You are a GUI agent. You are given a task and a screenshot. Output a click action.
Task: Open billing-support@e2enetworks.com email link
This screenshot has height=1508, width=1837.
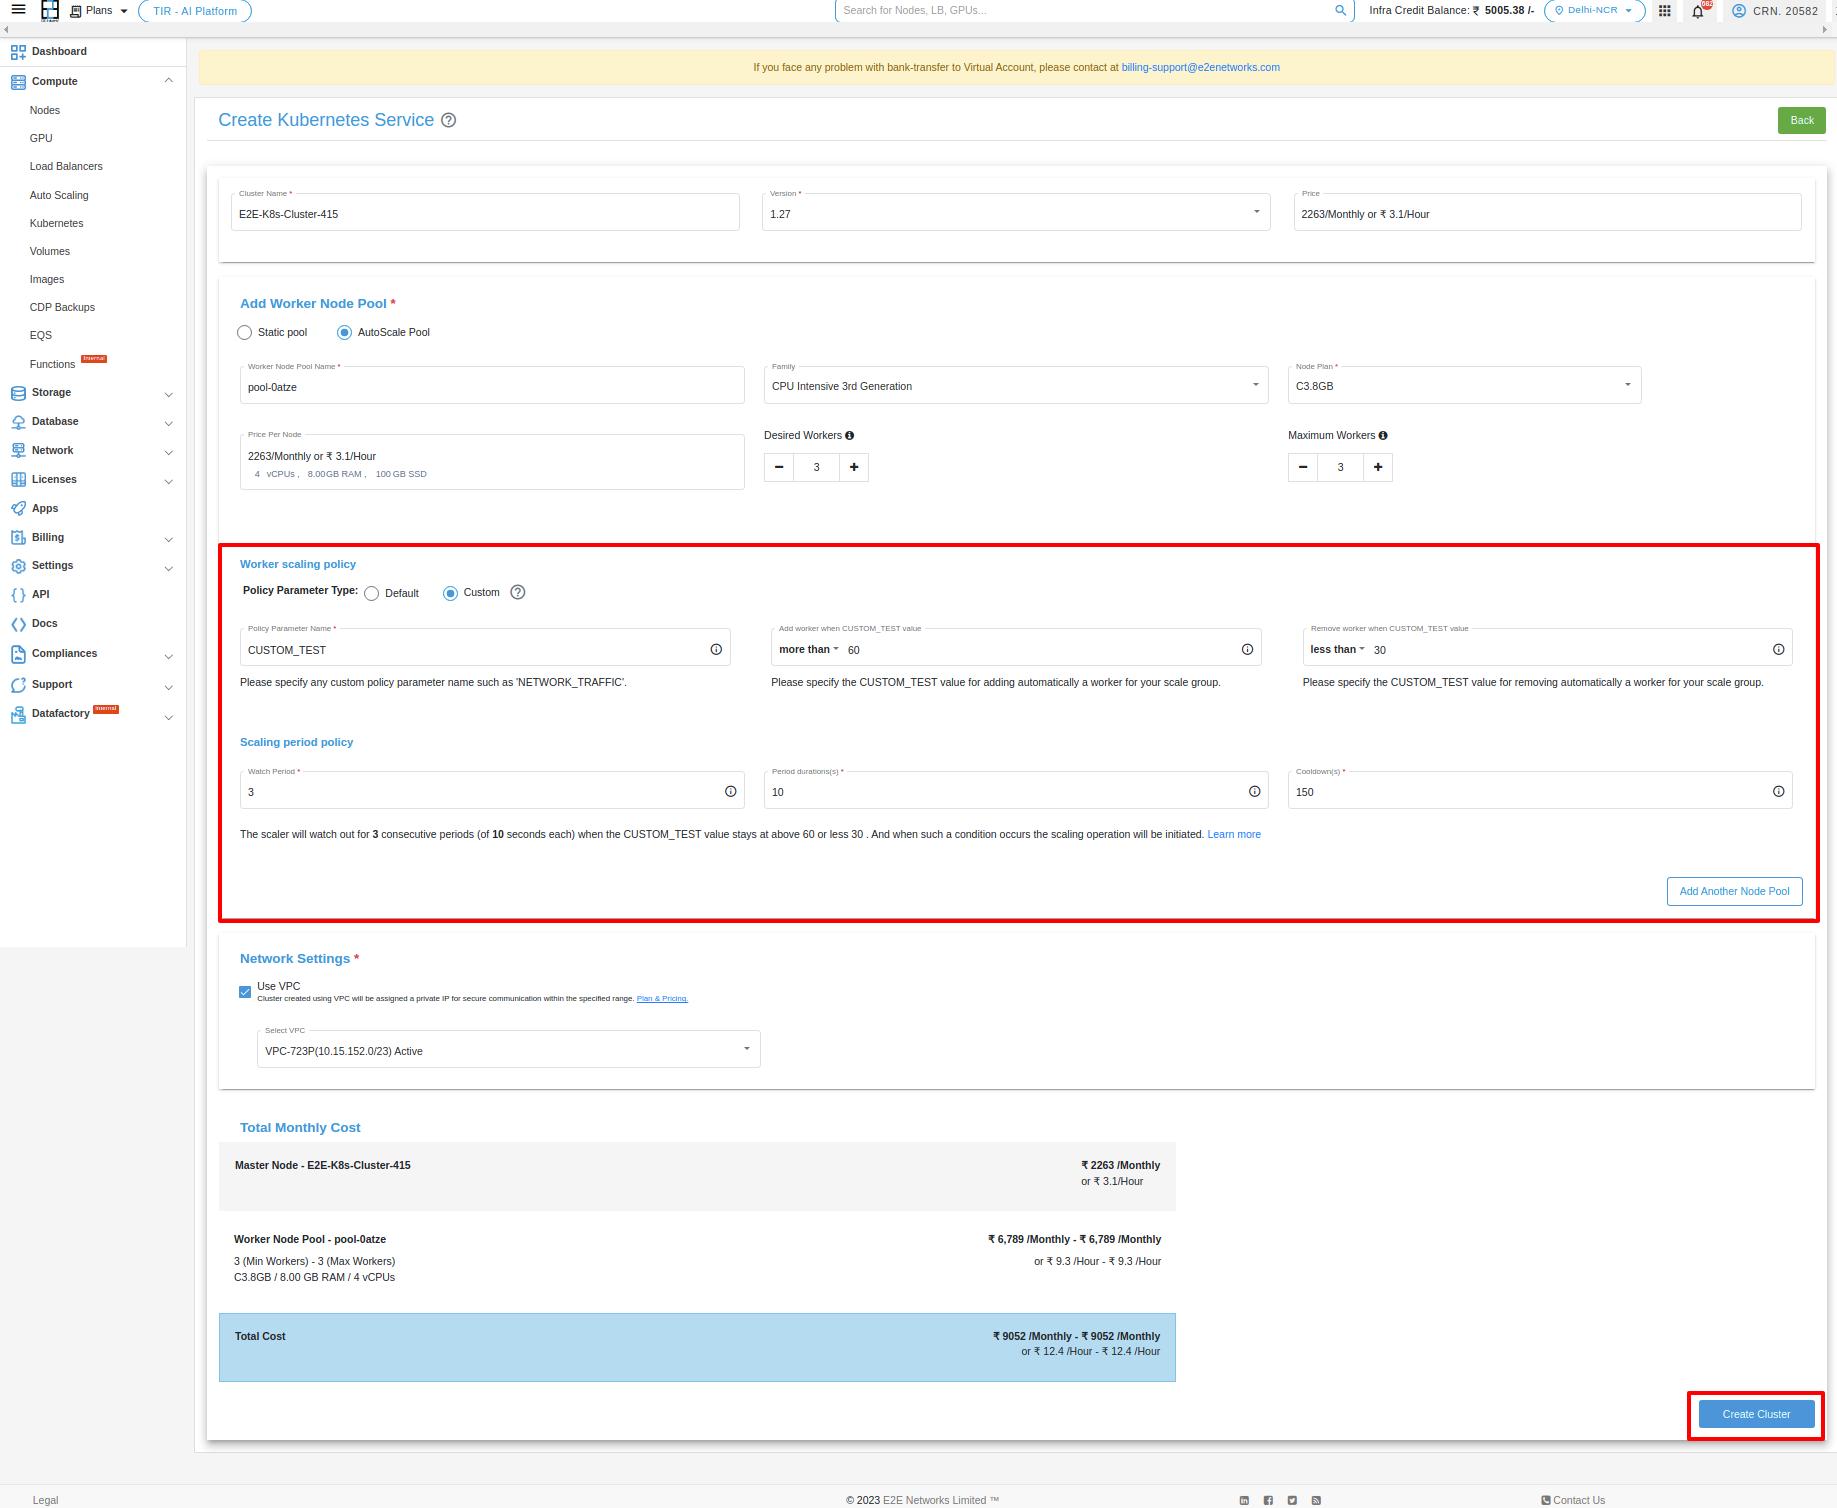click(1201, 67)
